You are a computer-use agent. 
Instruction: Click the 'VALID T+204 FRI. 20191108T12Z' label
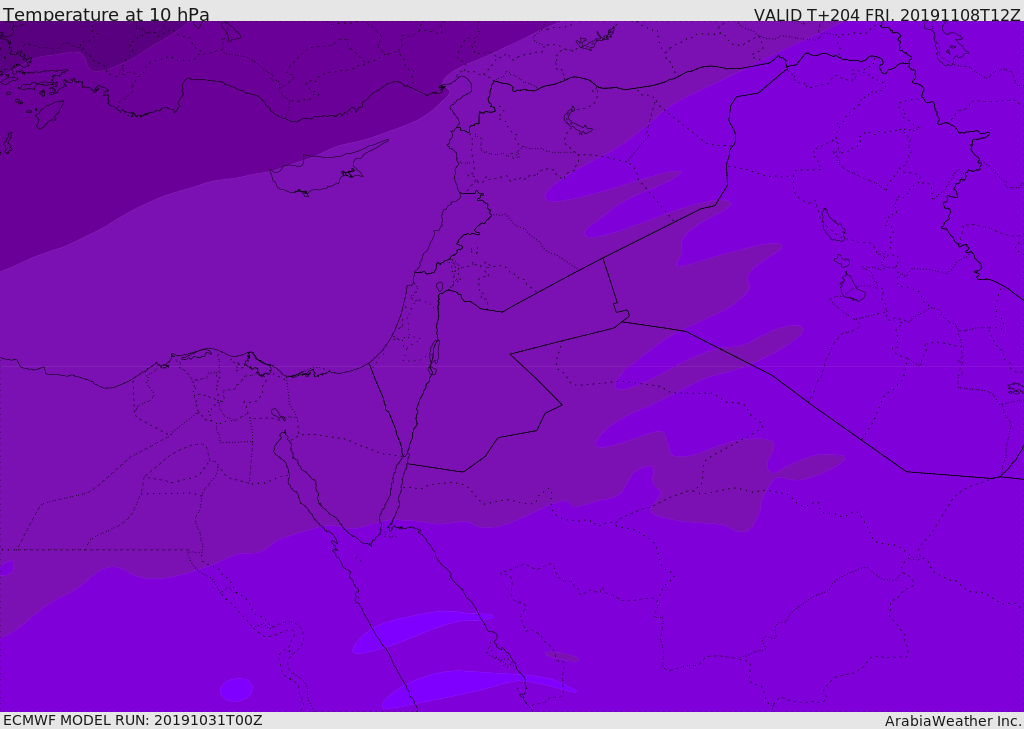(x=887, y=14)
